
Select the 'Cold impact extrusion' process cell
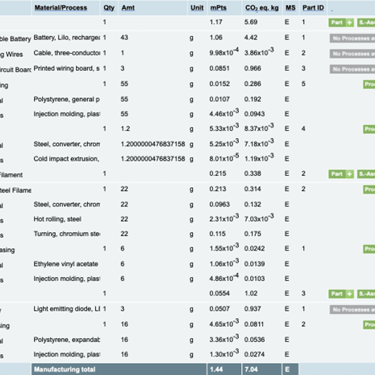click(67, 159)
